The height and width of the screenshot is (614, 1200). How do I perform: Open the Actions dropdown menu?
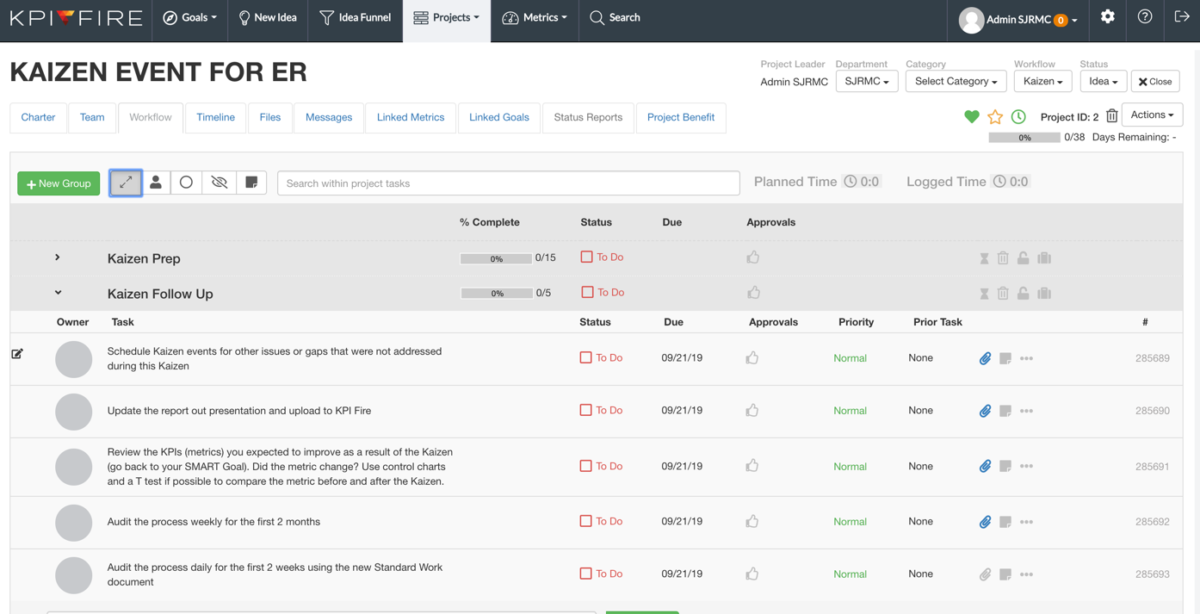click(x=1152, y=115)
